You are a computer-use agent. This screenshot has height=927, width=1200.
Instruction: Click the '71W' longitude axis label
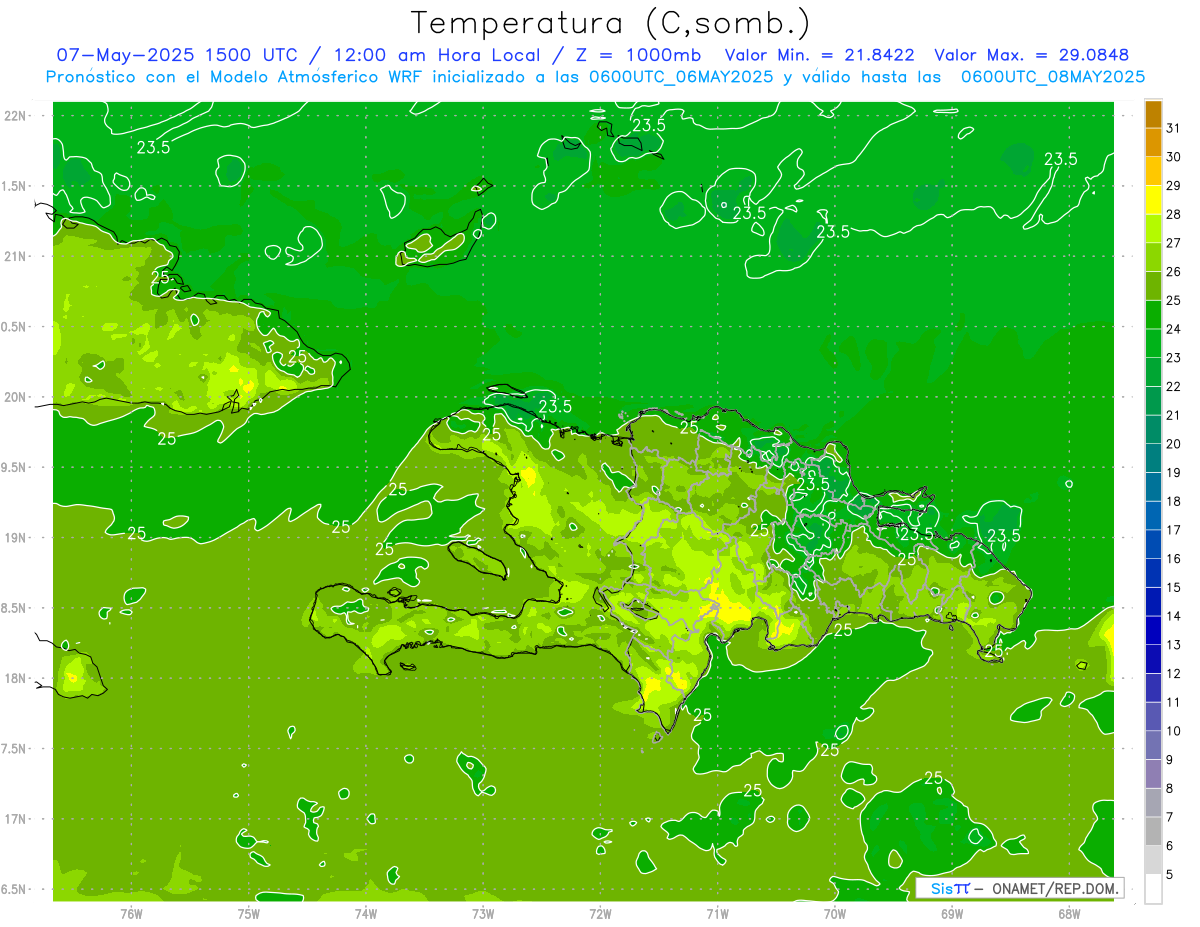(x=717, y=913)
